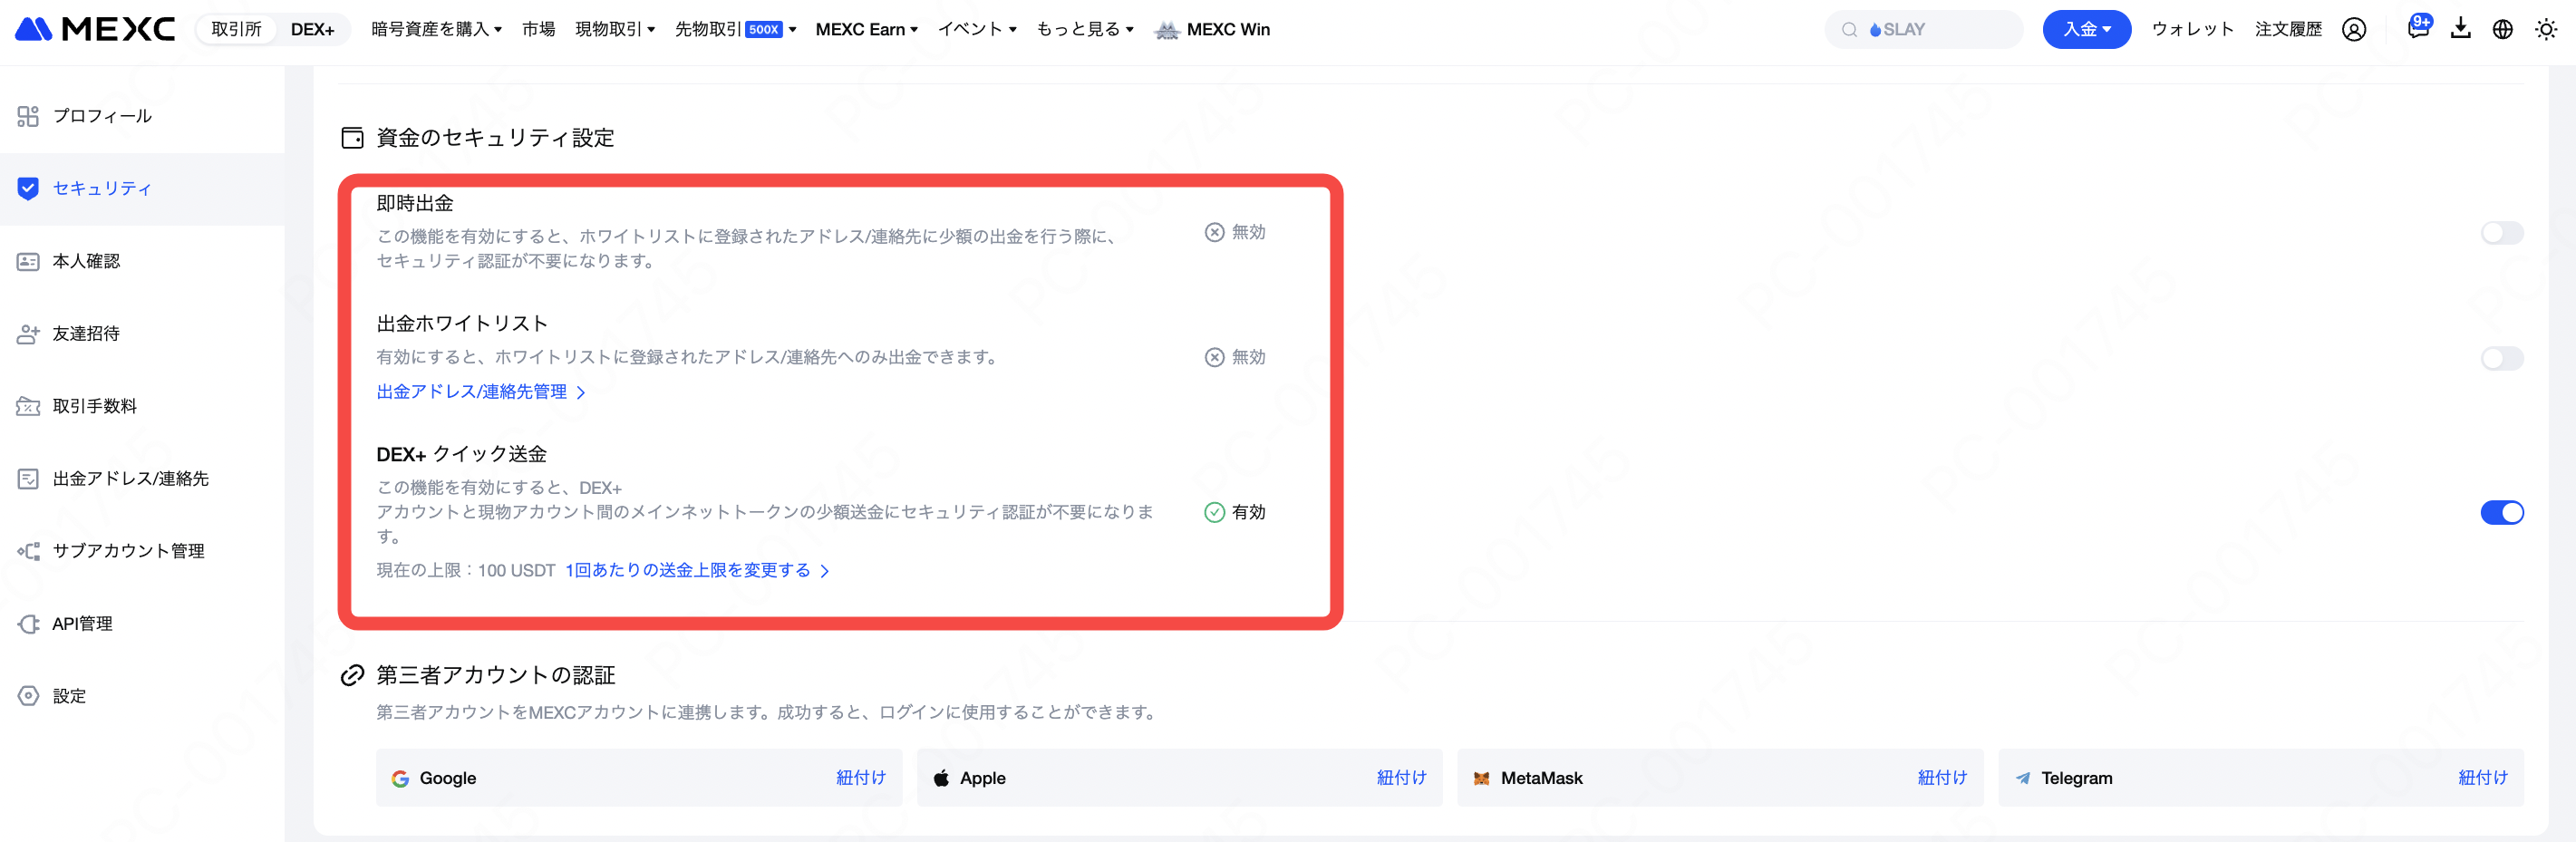Click 紐付け to link Google account
The width and height of the screenshot is (2576, 842).
pos(860,778)
